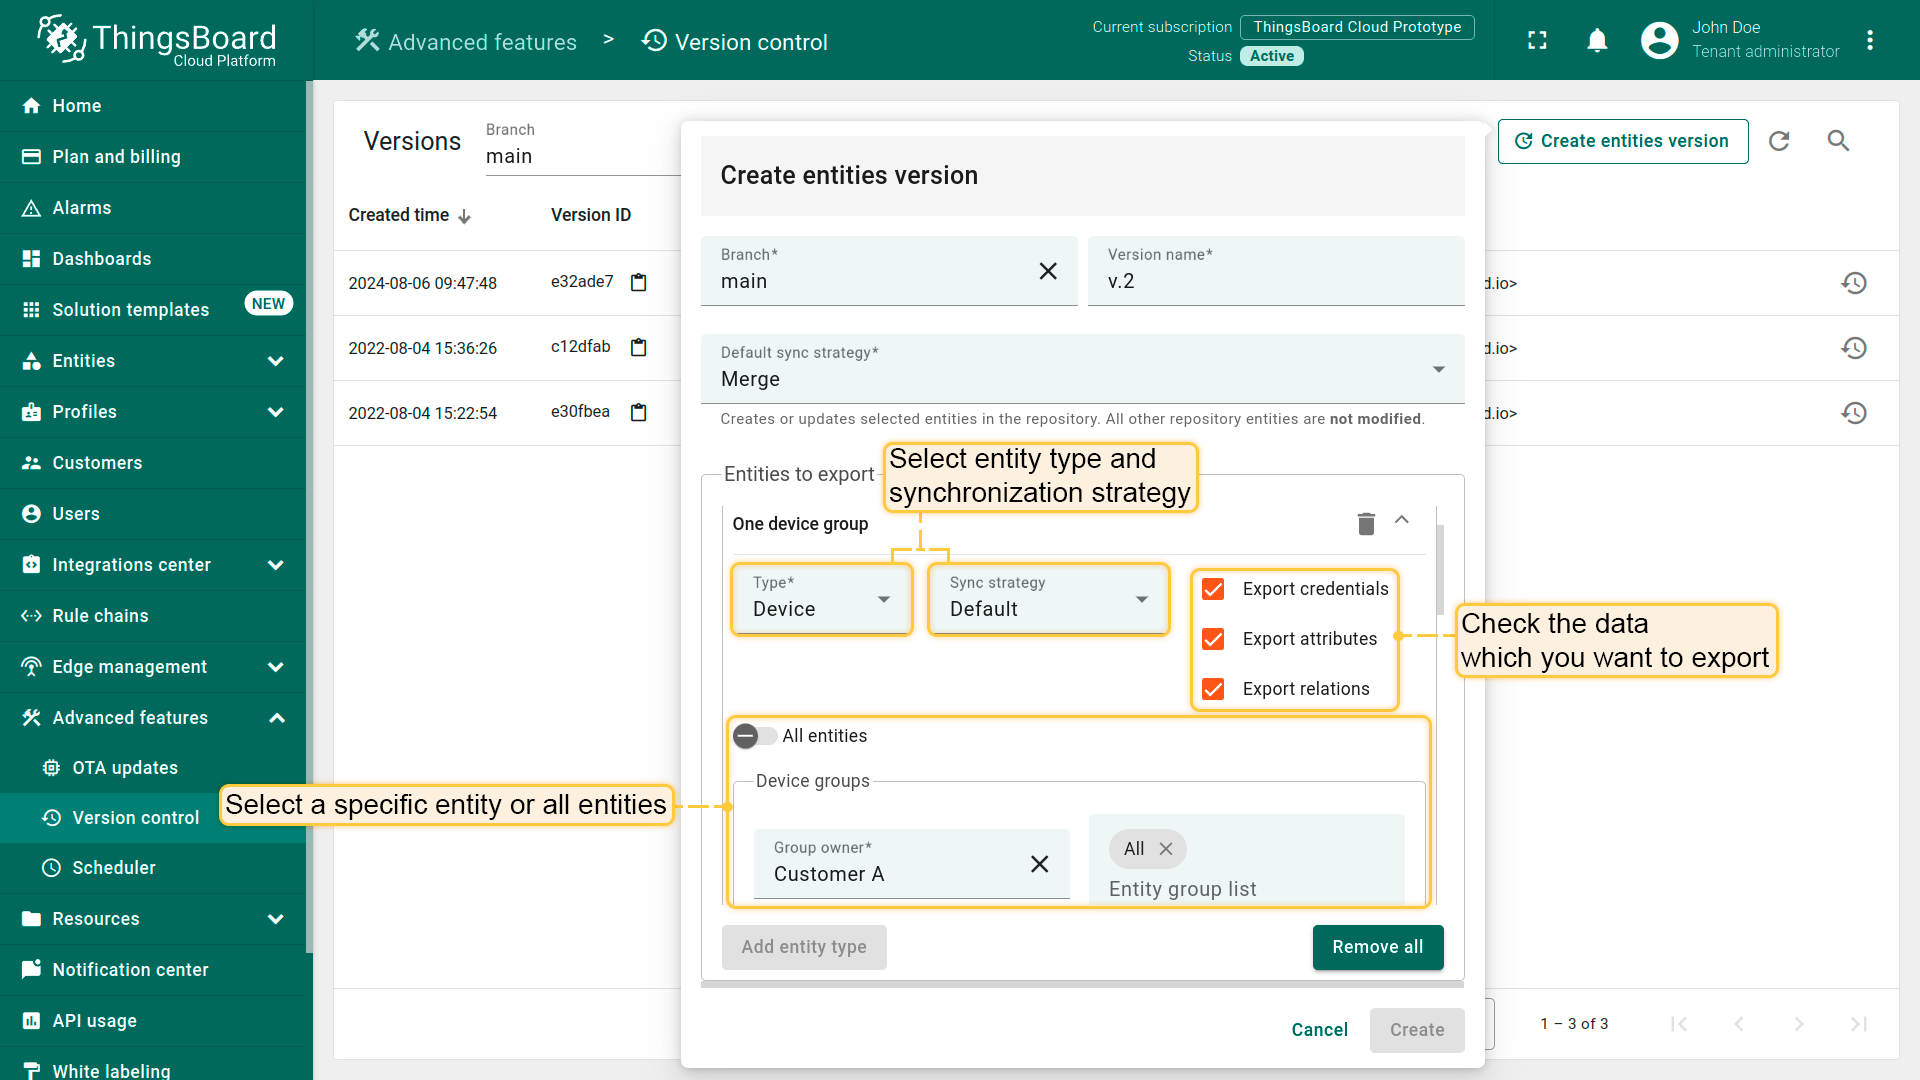The image size is (1920, 1080).
Task: Open Scheduler in sidebar menu
Action: pos(113,868)
